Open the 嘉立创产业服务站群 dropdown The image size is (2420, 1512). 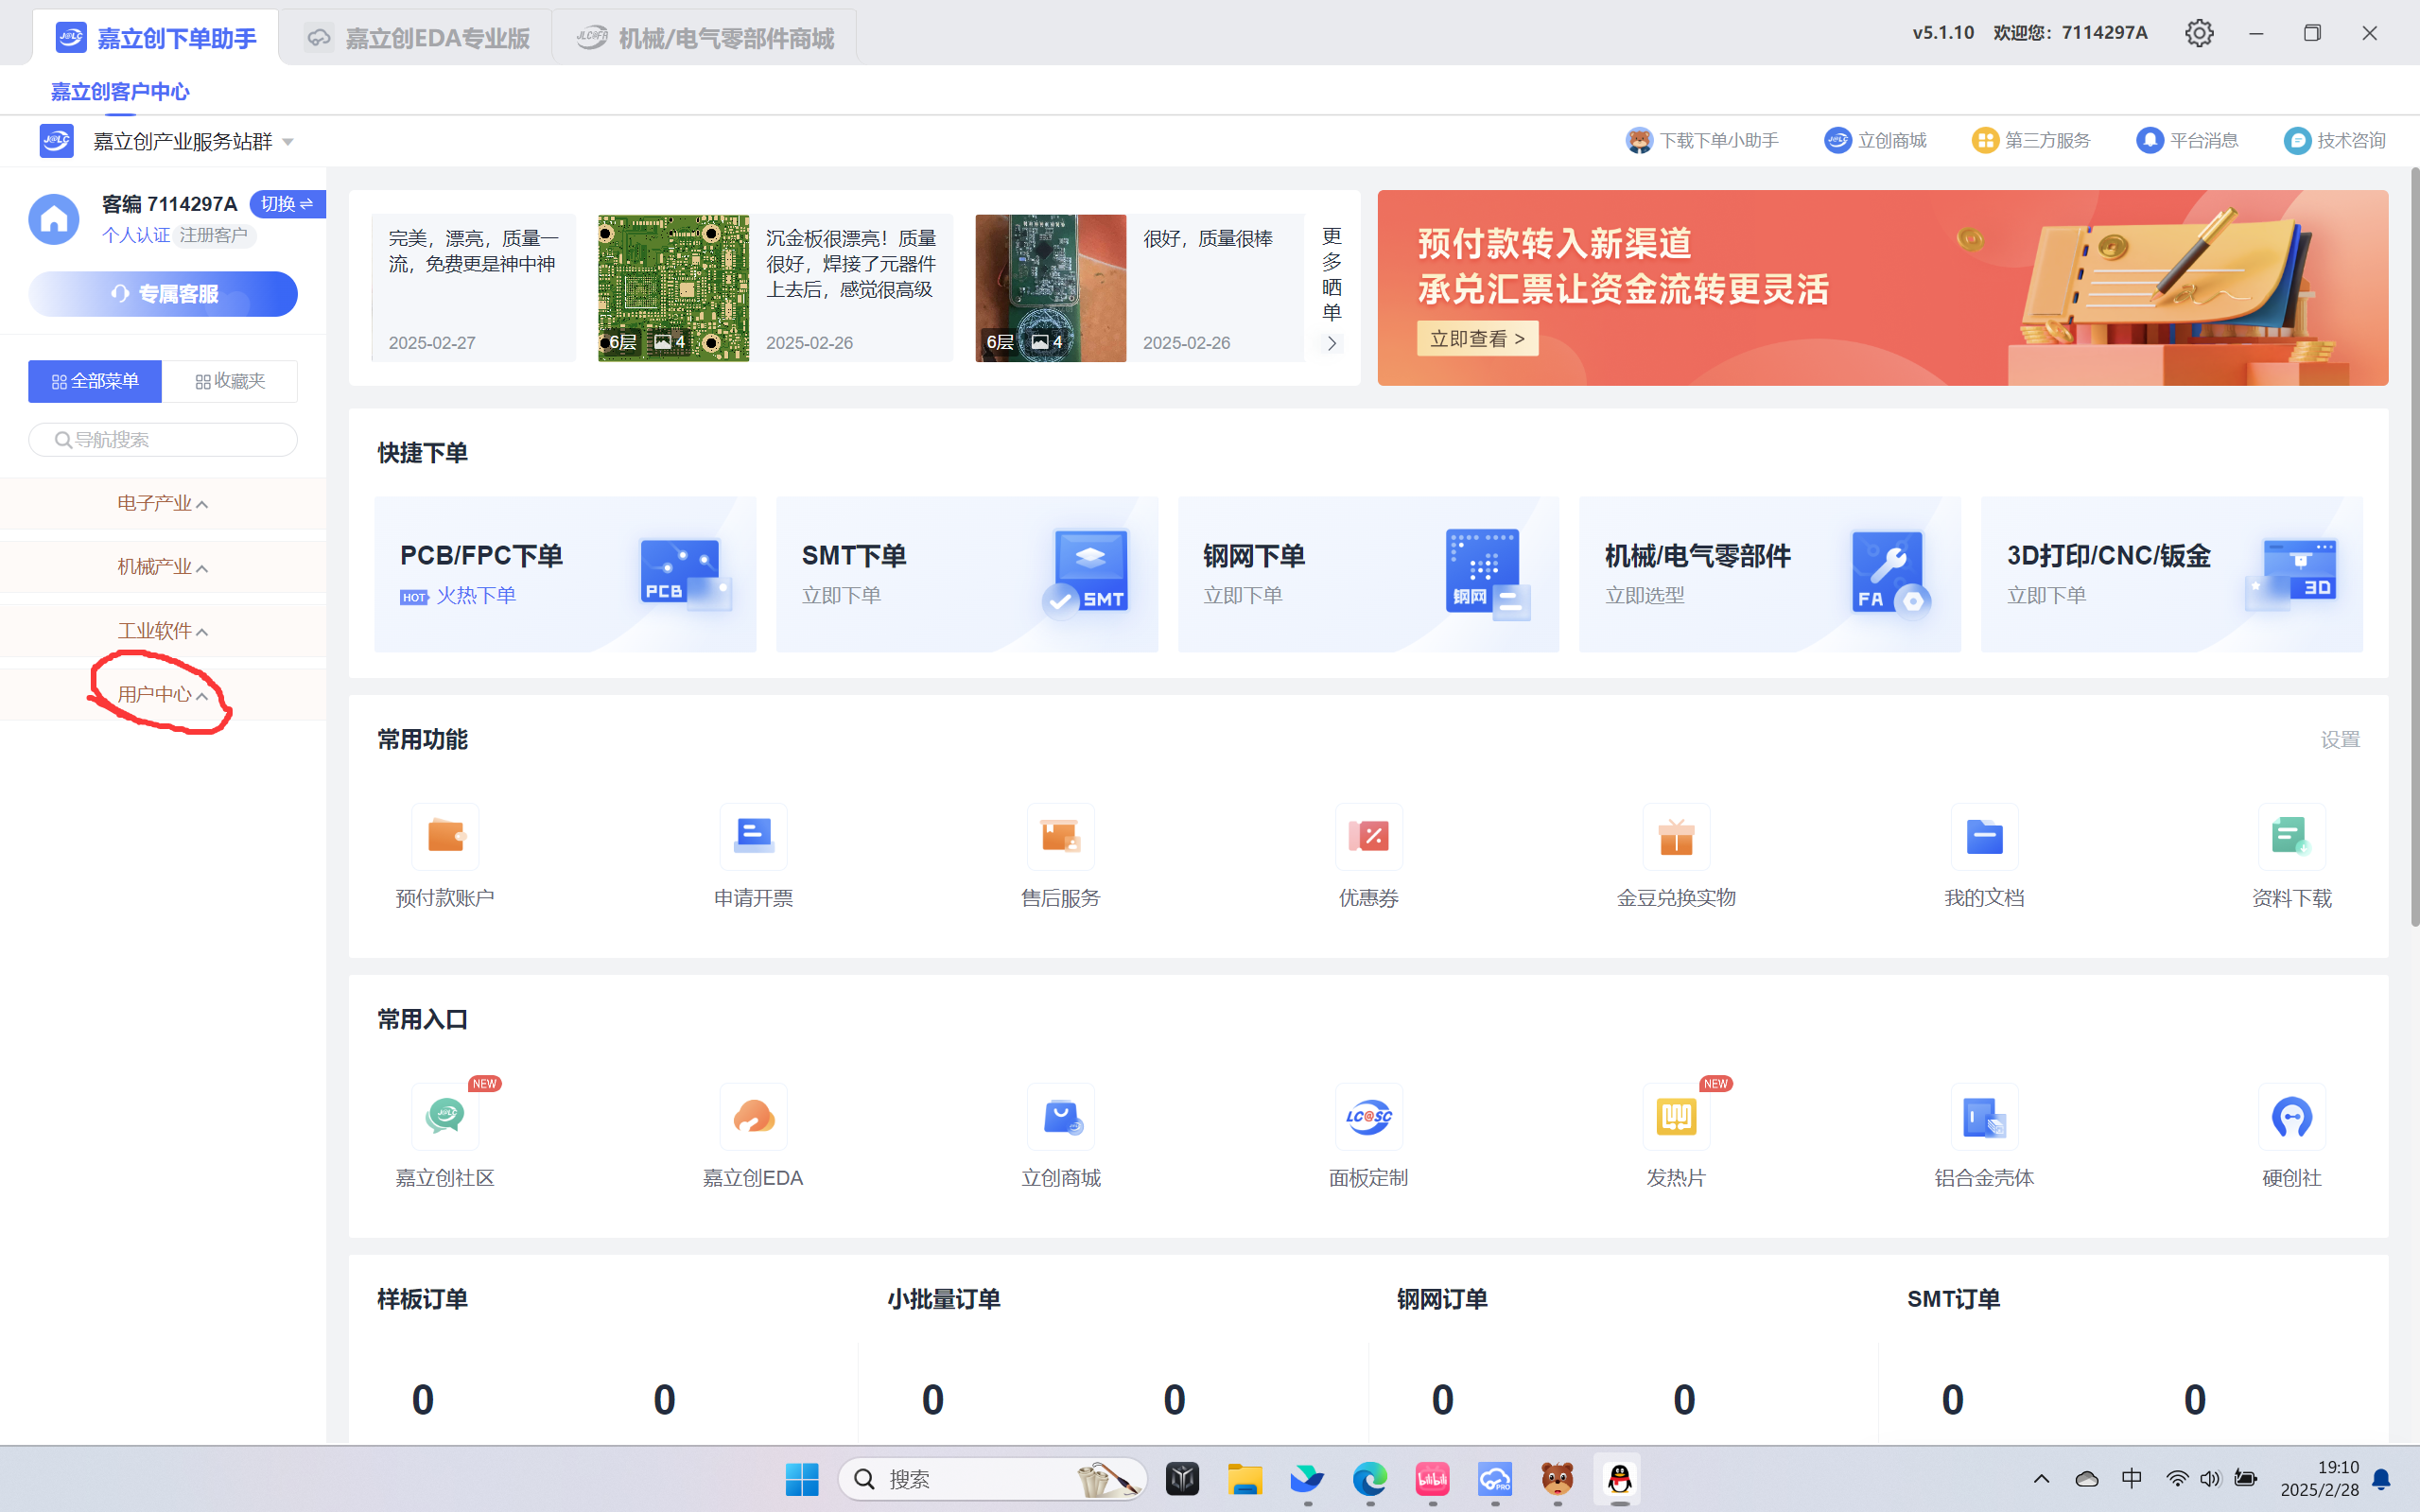pos(193,141)
